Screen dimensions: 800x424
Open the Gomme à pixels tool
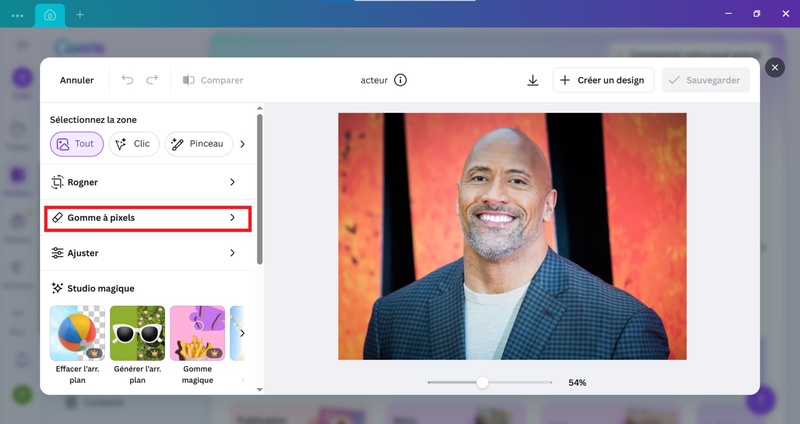tap(148, 218)
